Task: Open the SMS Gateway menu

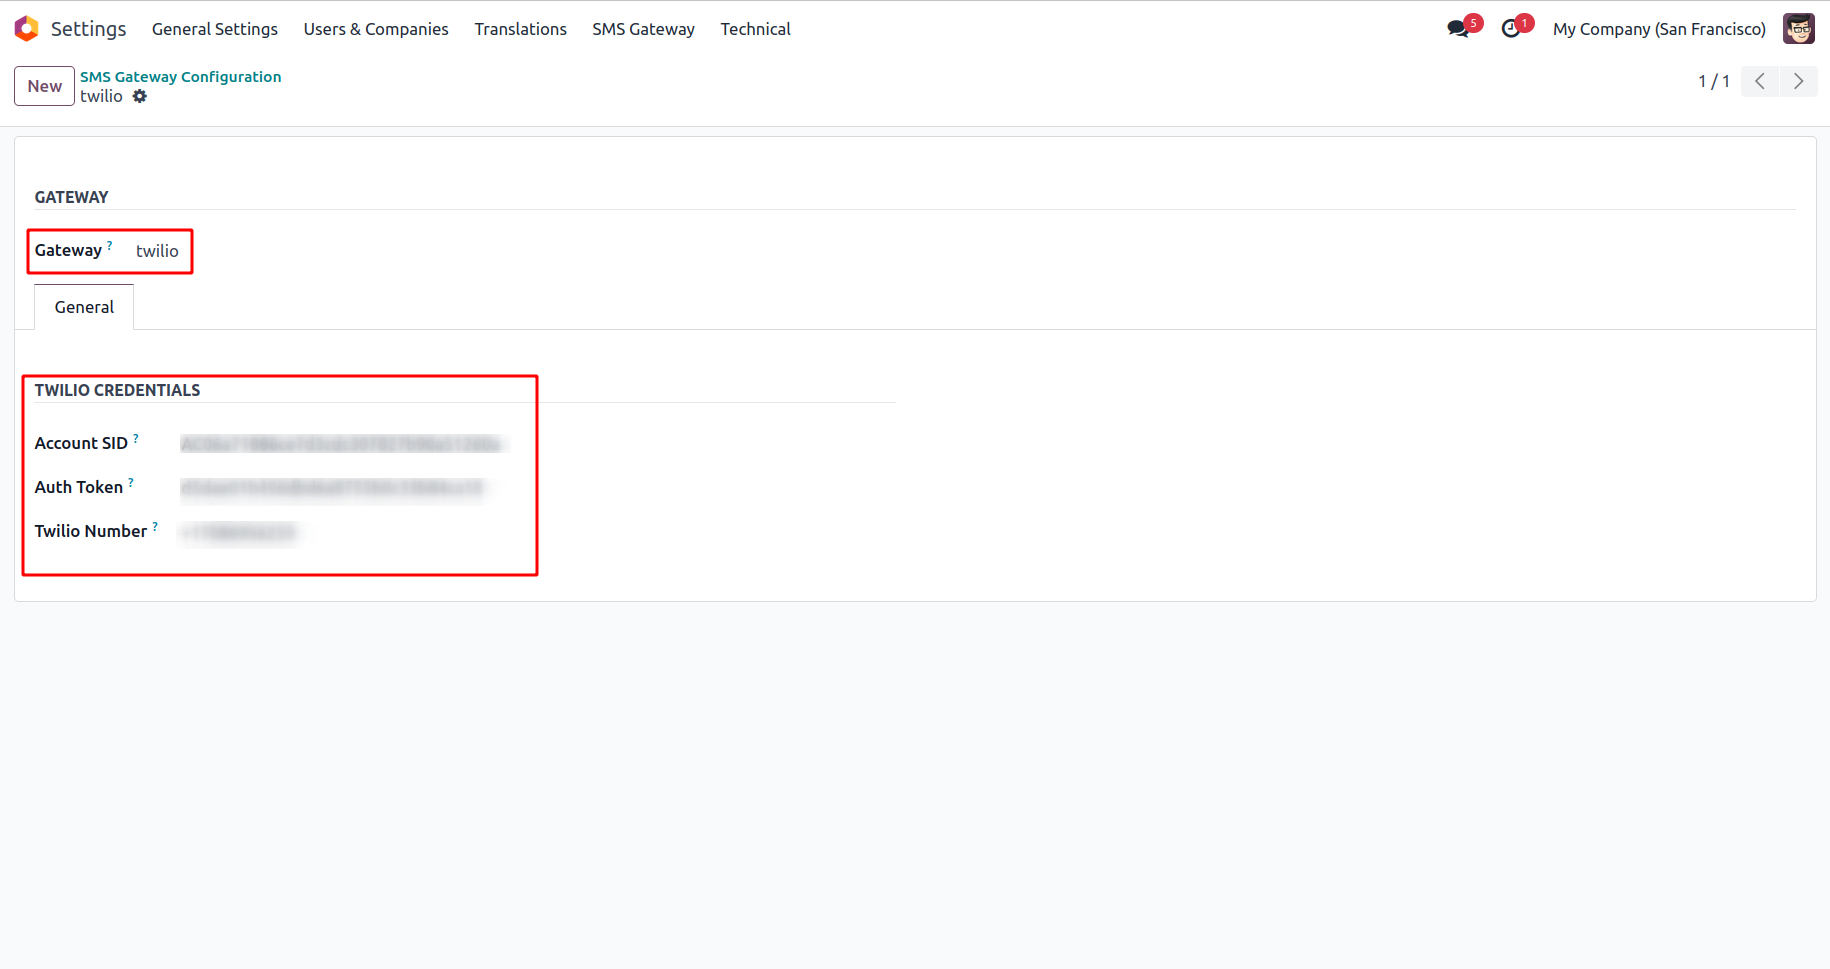Action: pos(643,29)
